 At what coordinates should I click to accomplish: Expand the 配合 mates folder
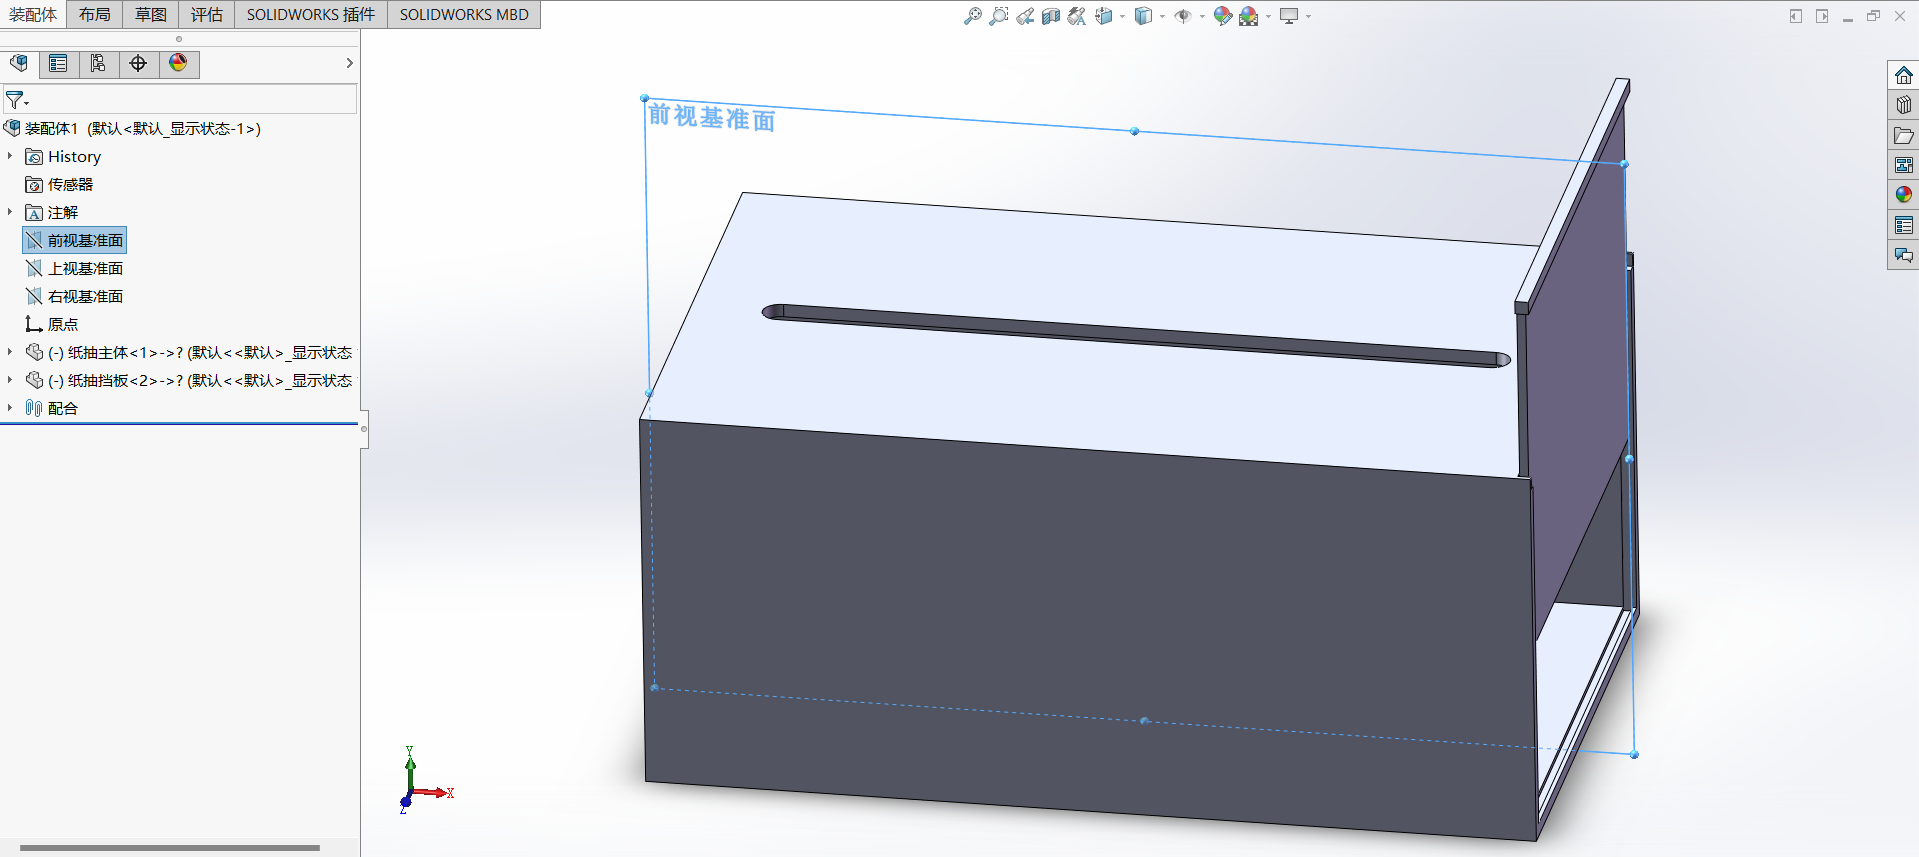(x=10, y=408)
